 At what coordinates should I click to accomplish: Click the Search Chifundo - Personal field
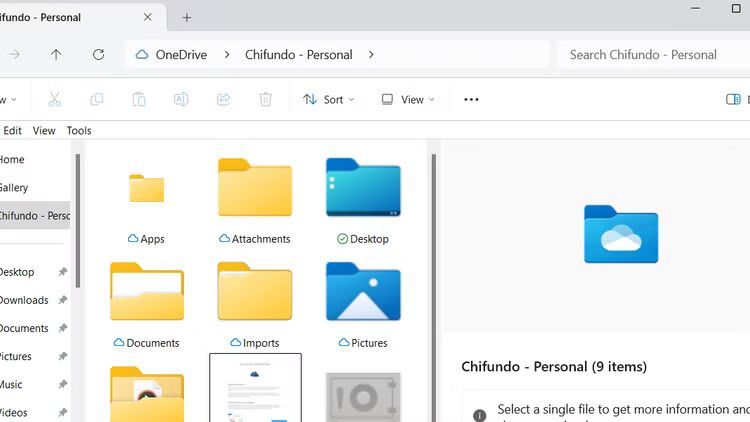(650, 55)
